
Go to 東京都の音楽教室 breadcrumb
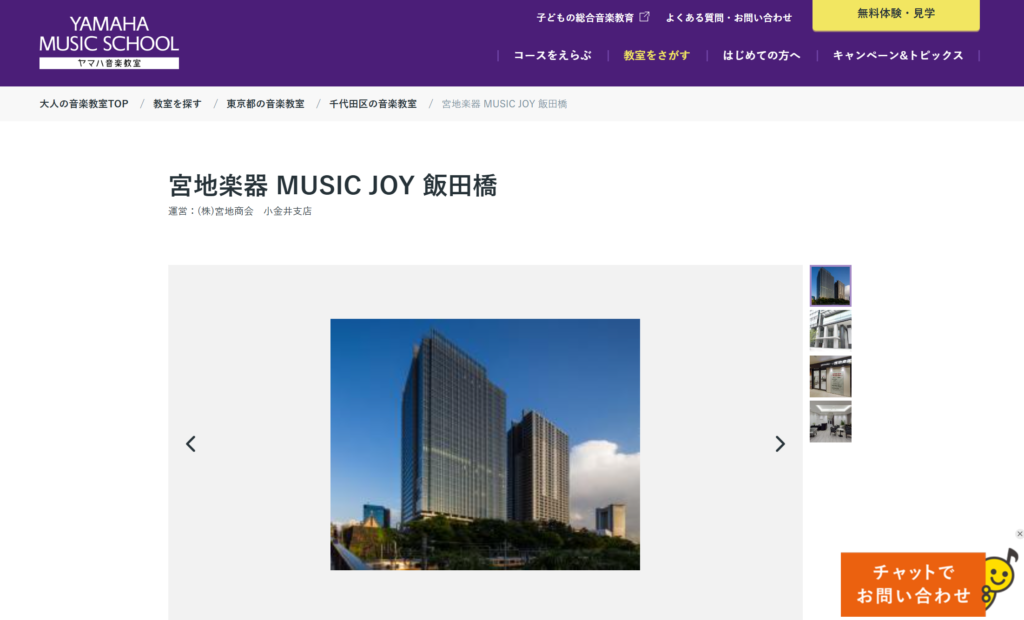[265, 104]
